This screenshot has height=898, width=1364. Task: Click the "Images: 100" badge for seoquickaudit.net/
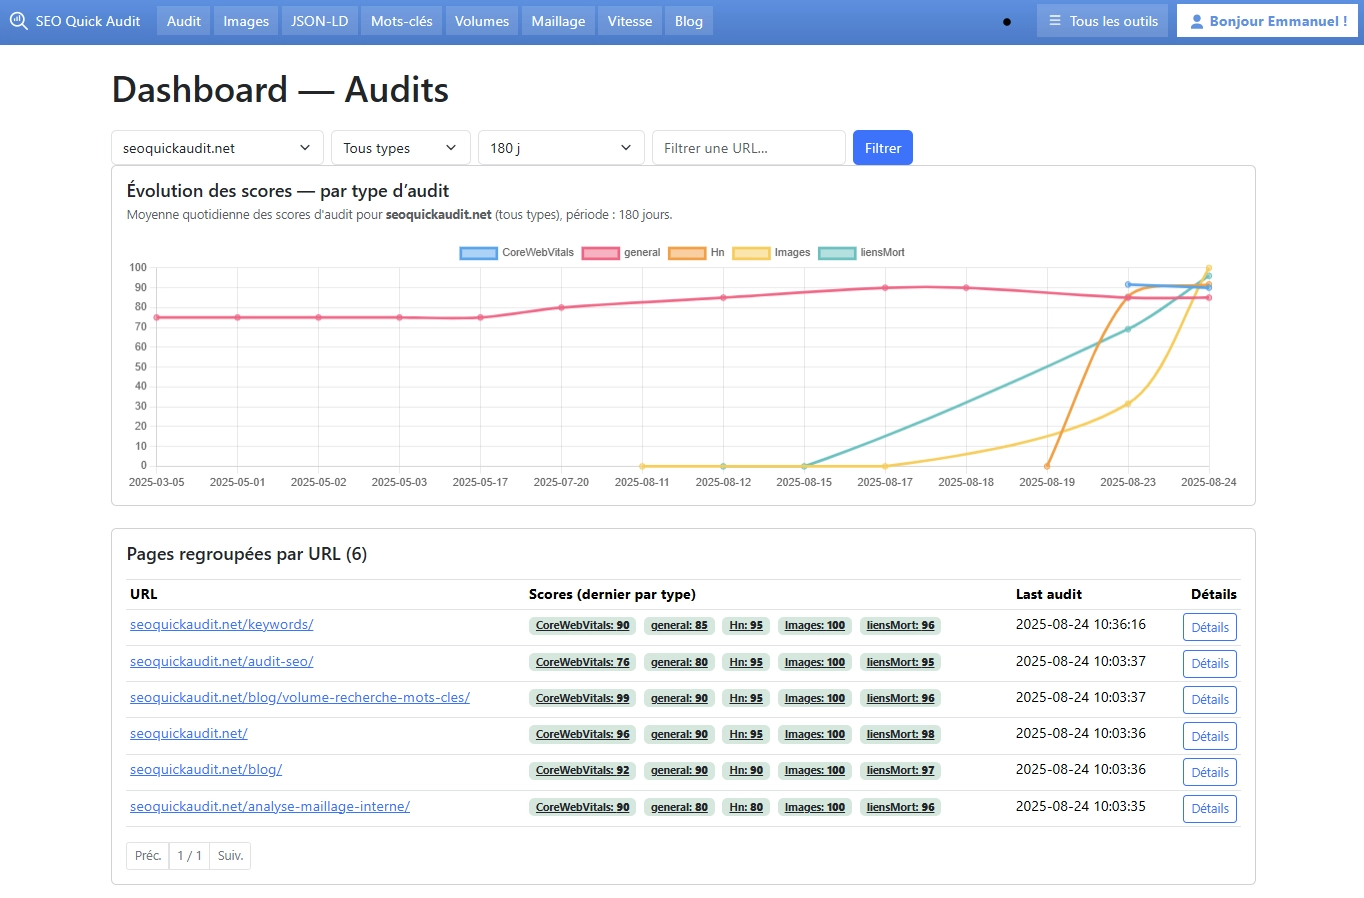pyautogui.click(x=814, y=734)
